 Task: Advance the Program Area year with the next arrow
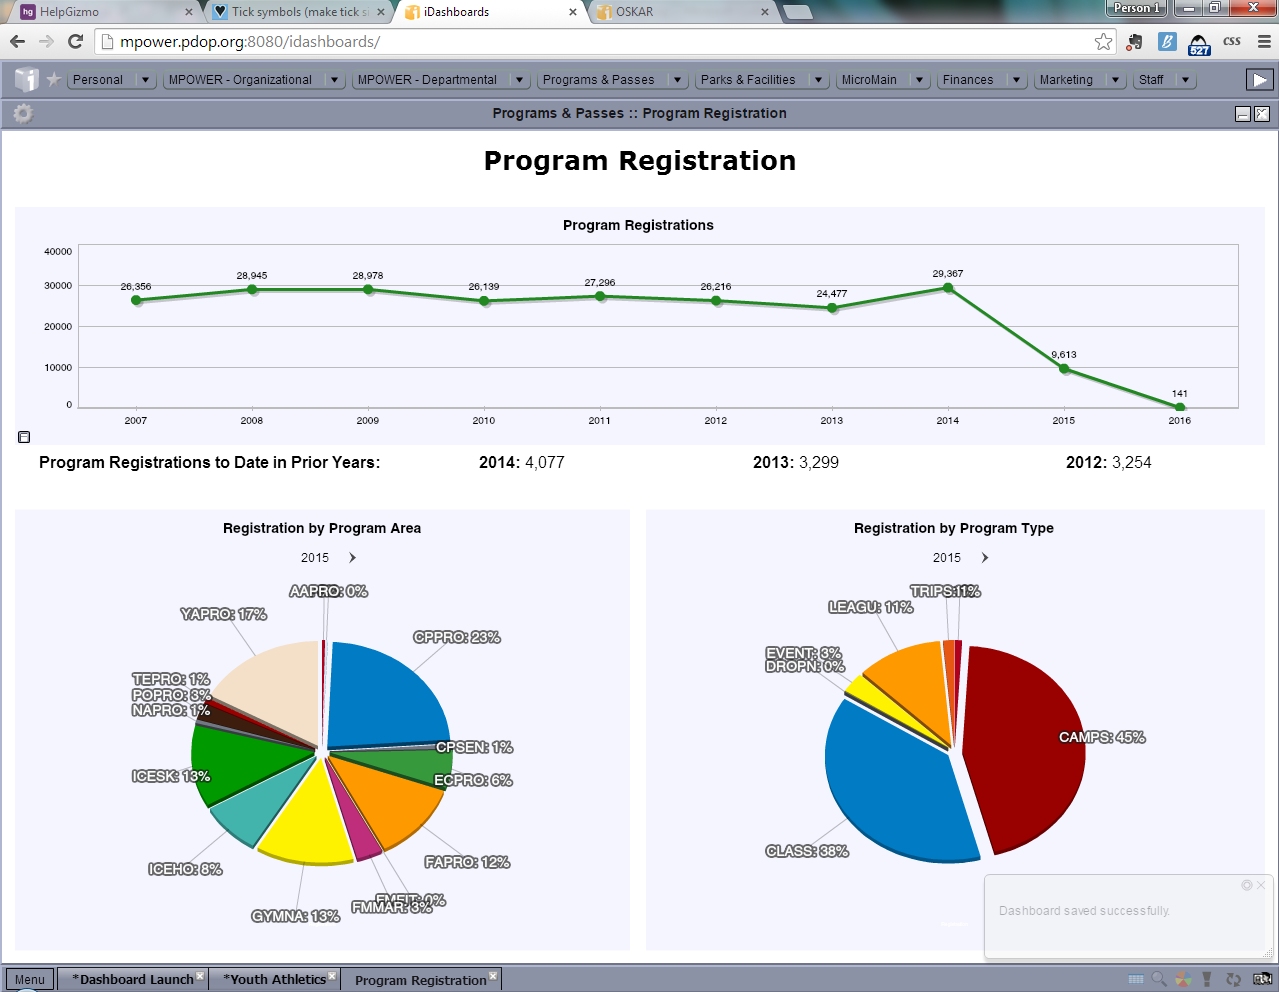pyautogui.click(x=352, y=558)
